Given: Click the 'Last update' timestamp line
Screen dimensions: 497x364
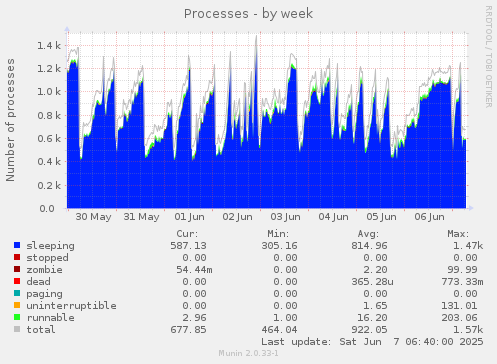Looking at the screenshot, I should [x=372, y=342].
